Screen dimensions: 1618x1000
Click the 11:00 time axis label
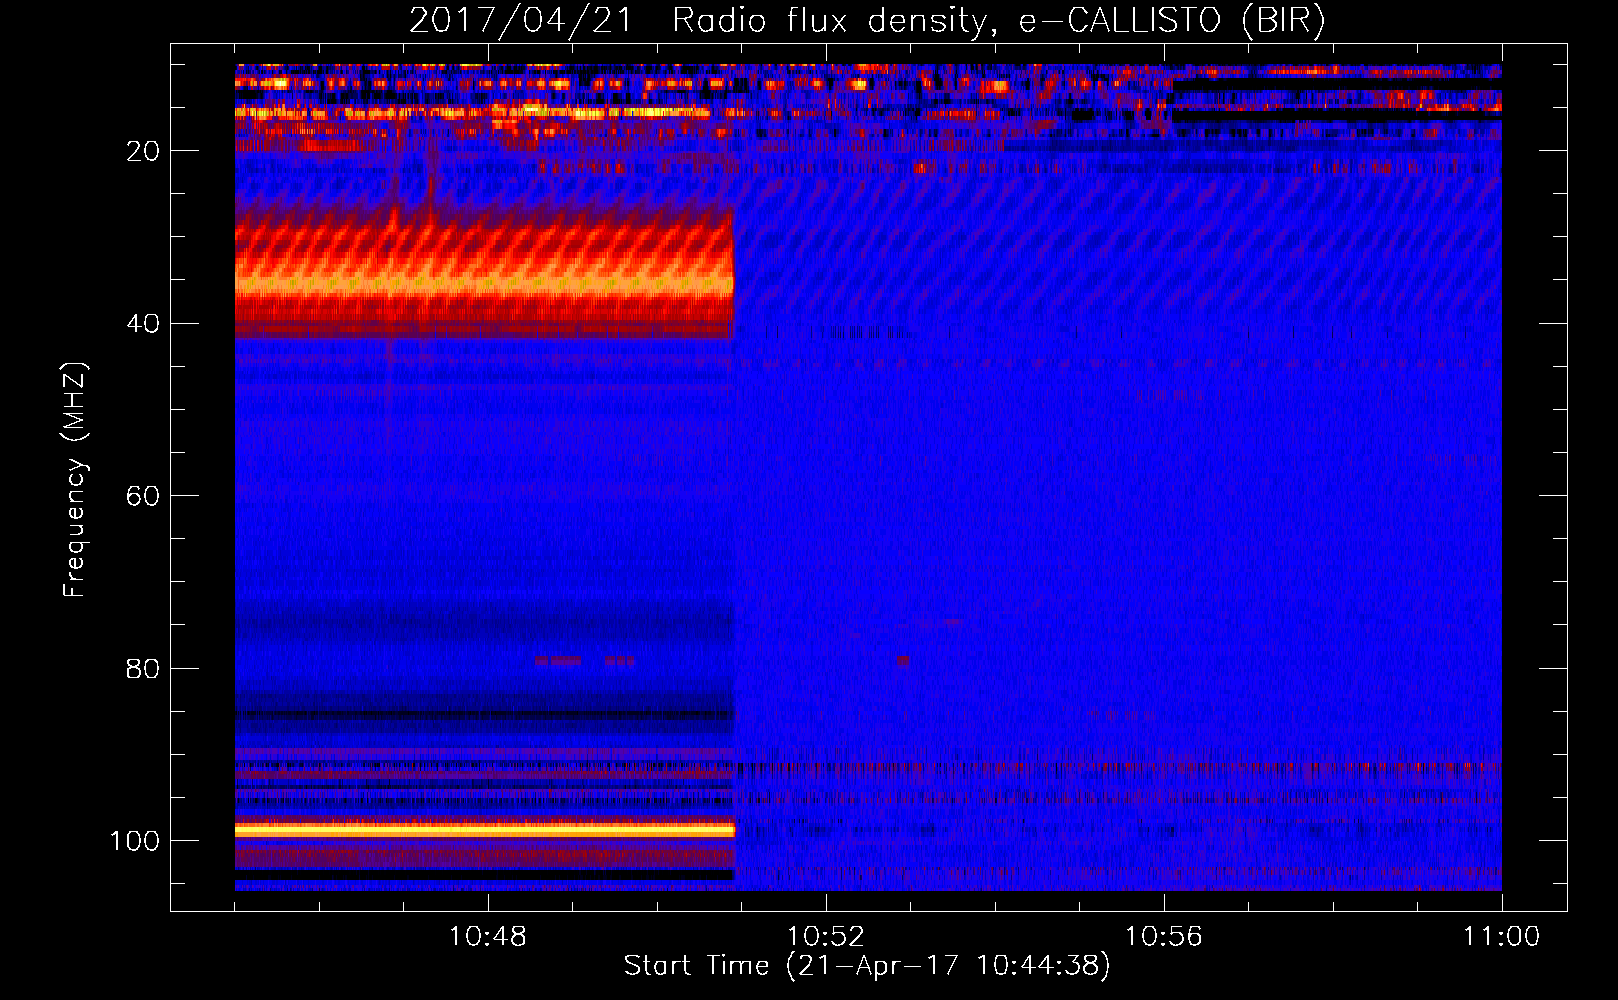point(1502,937)
